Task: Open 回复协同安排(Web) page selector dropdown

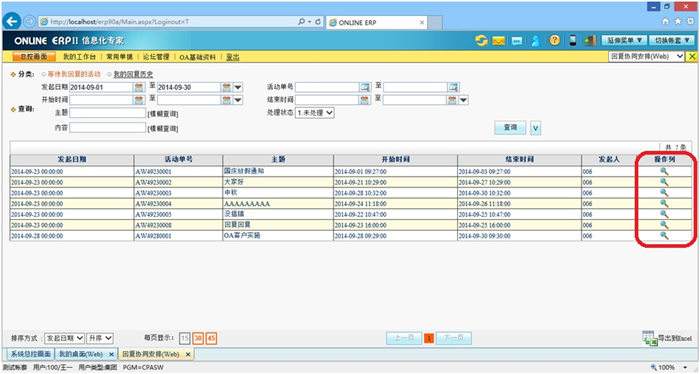Action: (646, 57)
